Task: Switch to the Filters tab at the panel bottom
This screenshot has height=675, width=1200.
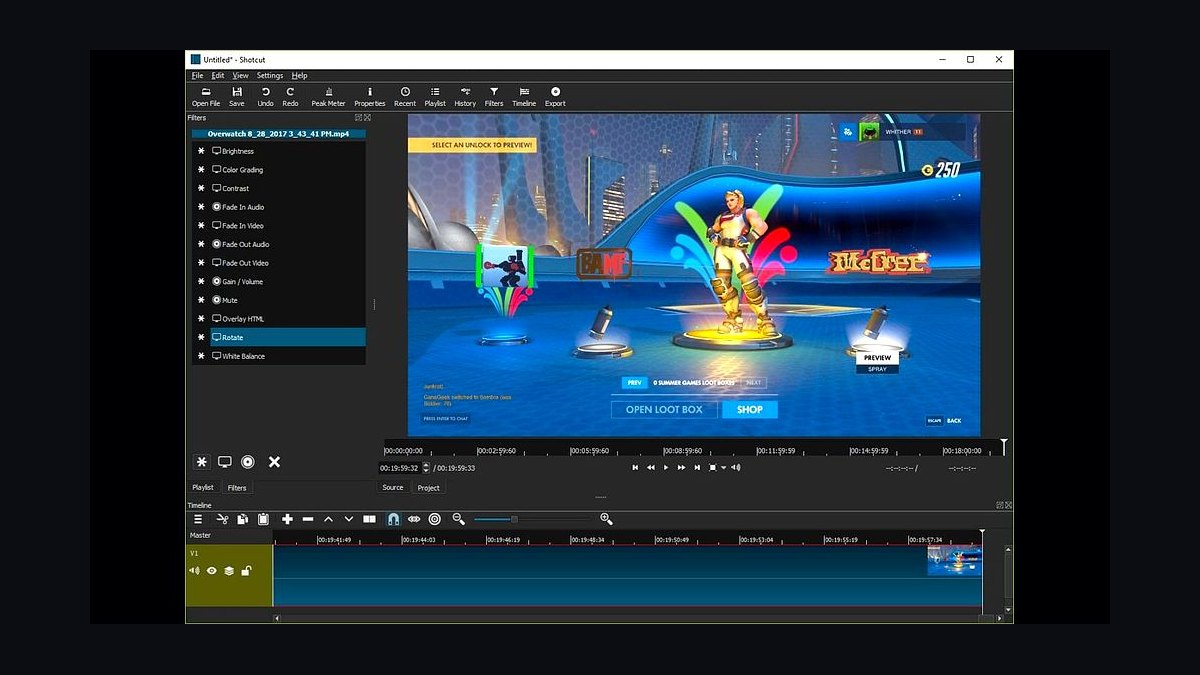Action: (x=237, y=488)
